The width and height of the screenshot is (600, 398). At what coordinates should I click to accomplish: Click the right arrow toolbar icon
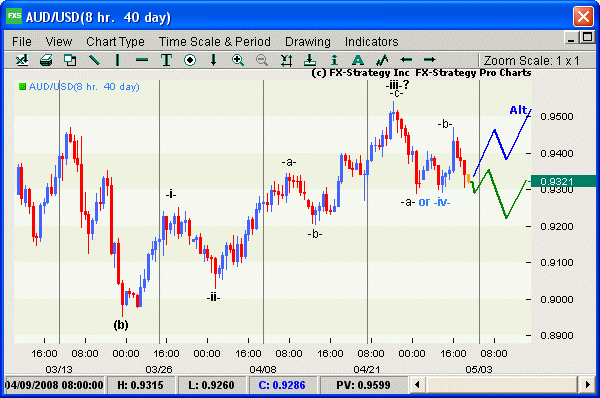click(x=430, y=60)
